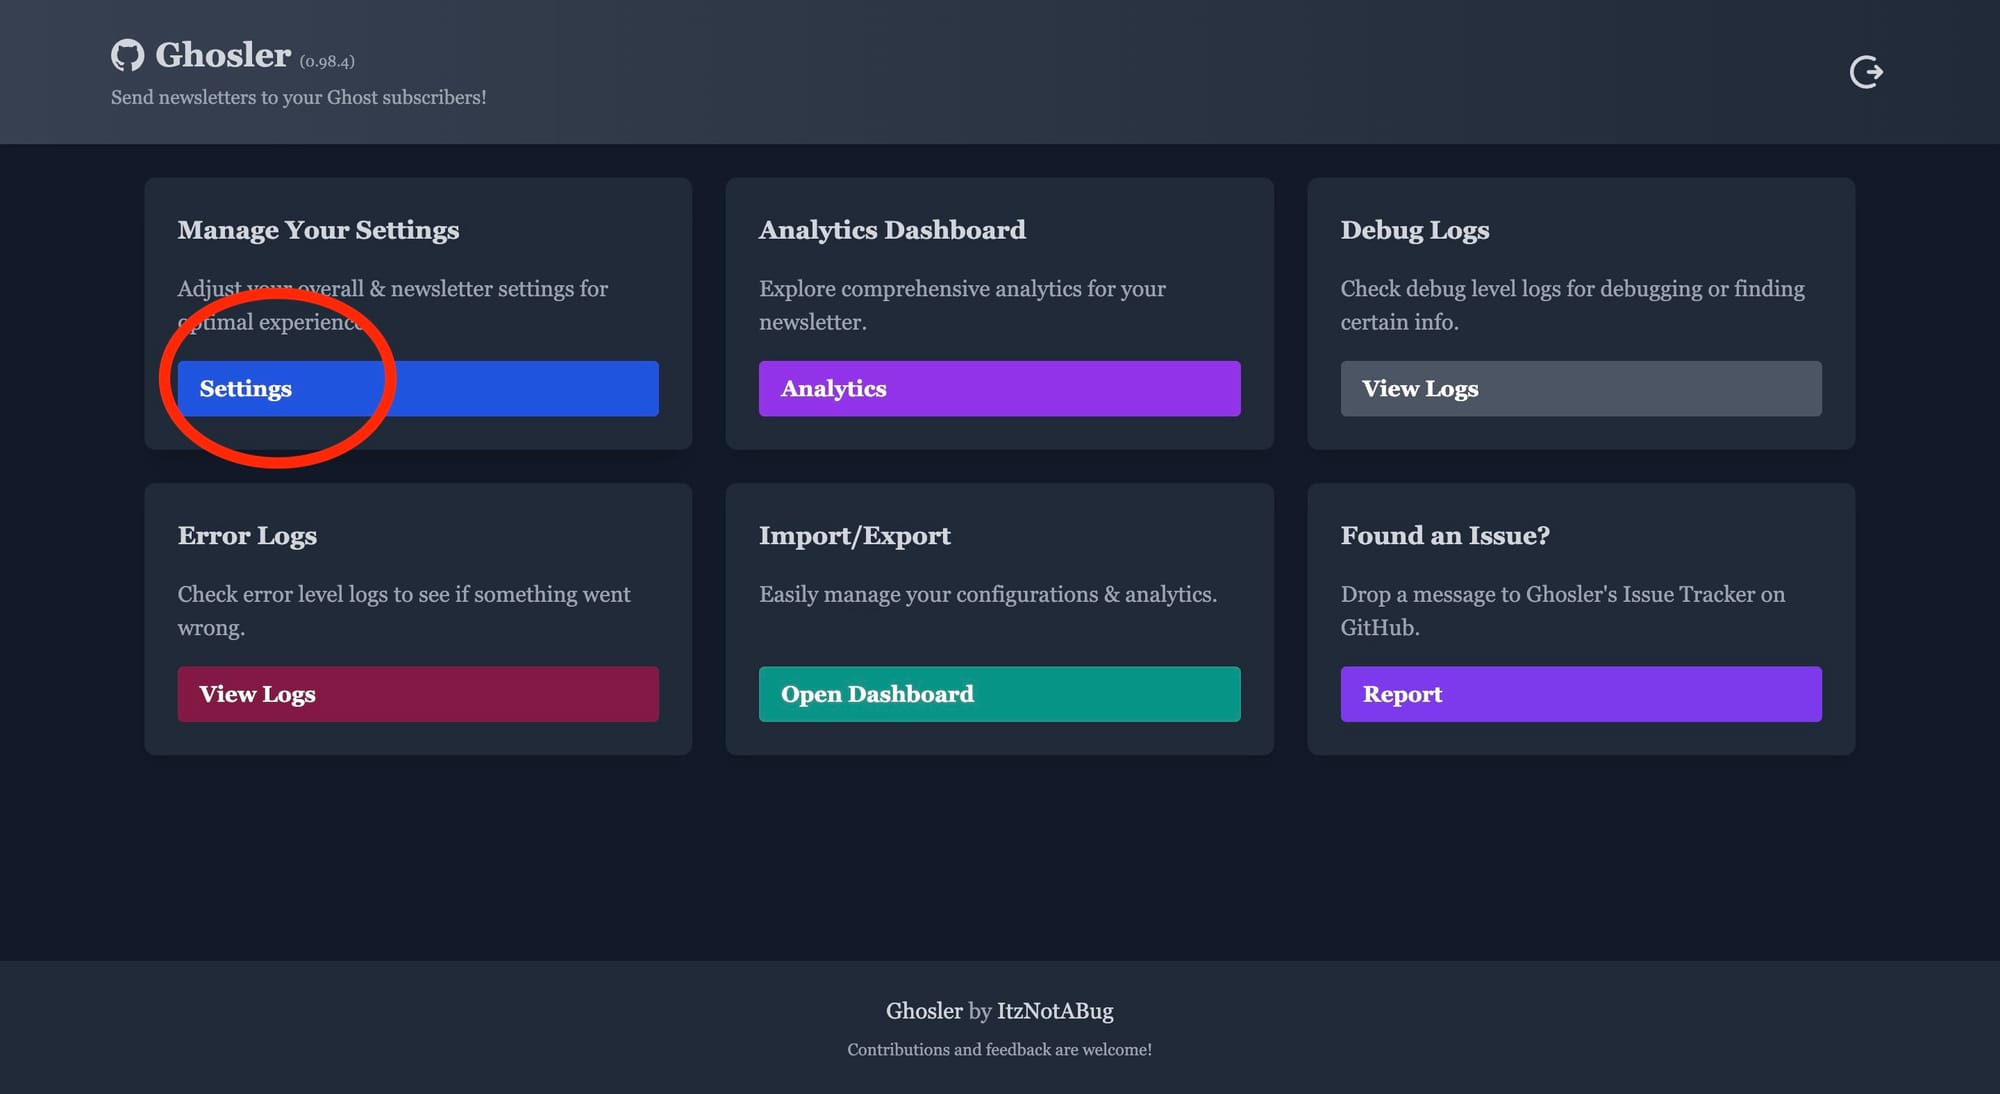Screen dimensions: 2000x1094
Task: Click 'Drop a message to Ghosler's Issue Tracker' text
Action: 1563,611
